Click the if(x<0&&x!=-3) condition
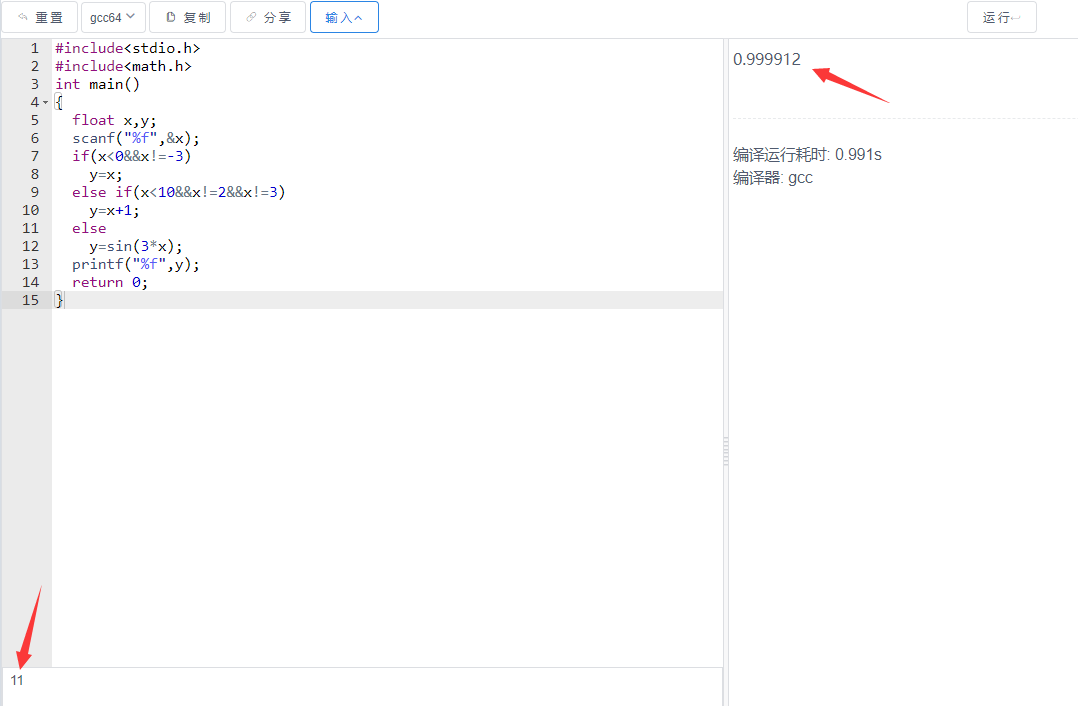The image size is (1078, 706). [x=131, y=156]
